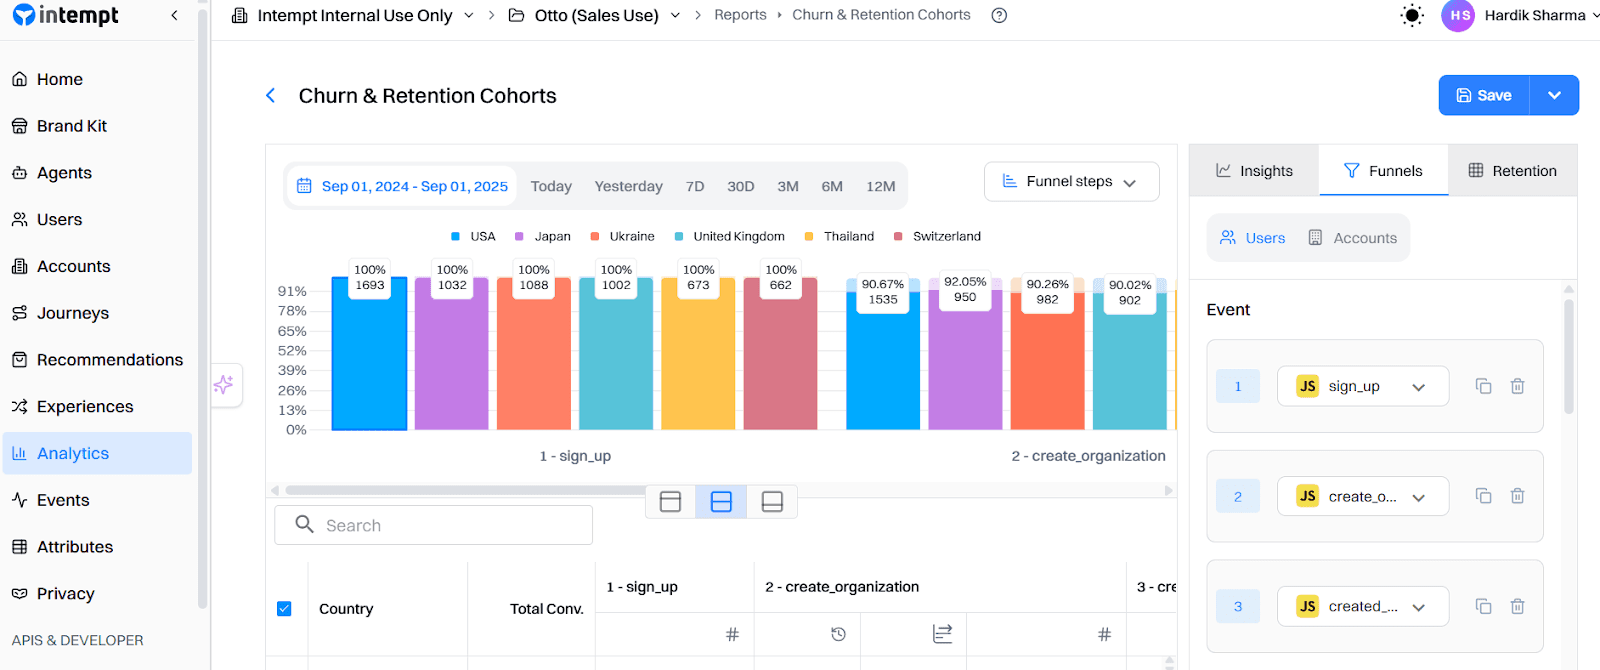
Task: Click the count hash icon under create_organization
Action: pos(1104,634)
